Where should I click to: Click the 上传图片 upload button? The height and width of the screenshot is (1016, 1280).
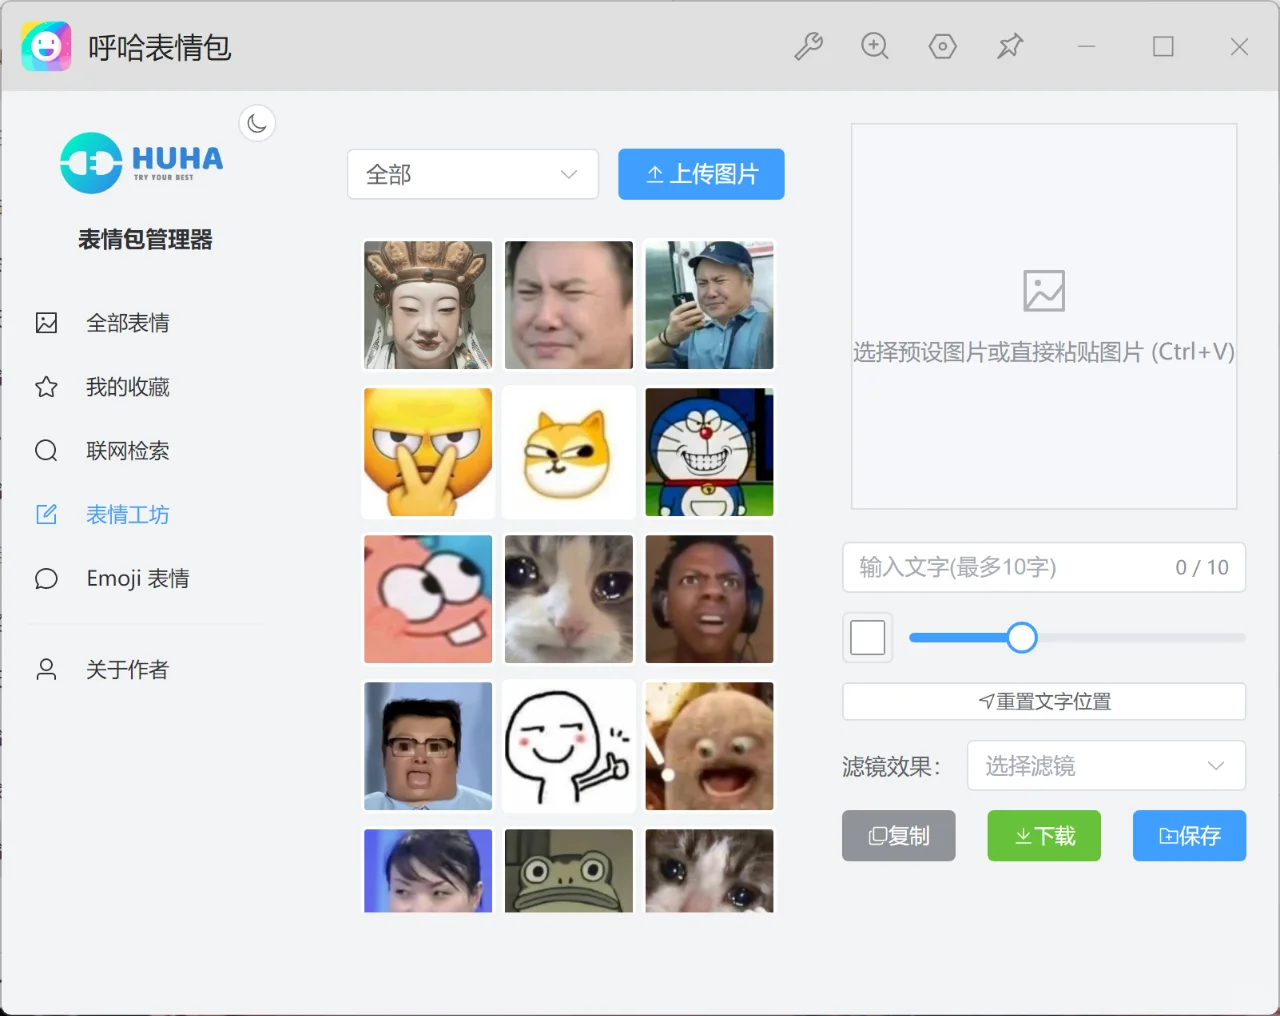click(701, 174)
